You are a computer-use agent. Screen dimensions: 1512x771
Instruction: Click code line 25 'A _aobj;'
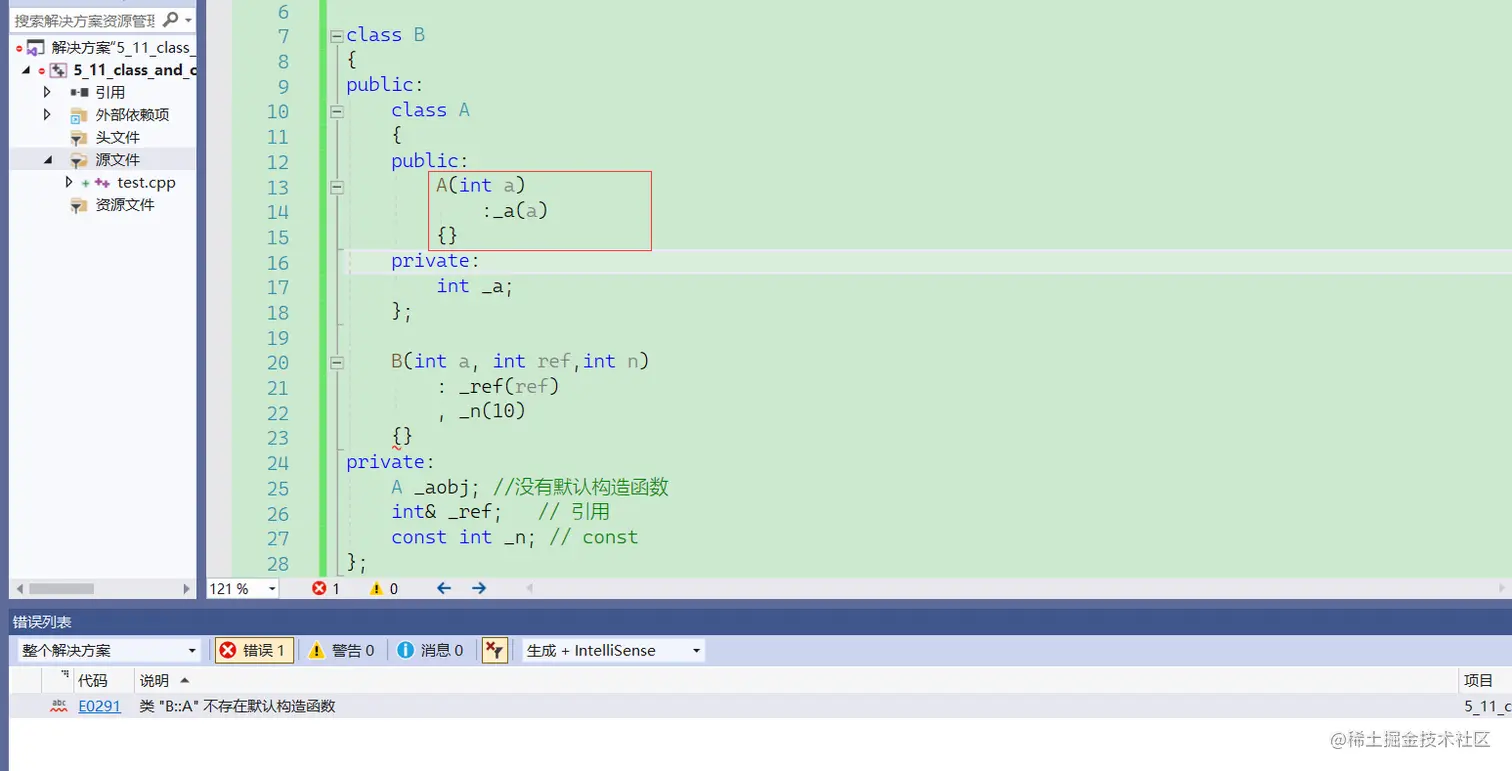click(x=435, y=487)
